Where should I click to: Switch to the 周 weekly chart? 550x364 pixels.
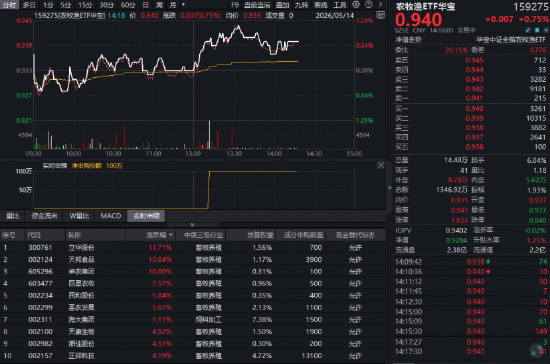point(159,5)
